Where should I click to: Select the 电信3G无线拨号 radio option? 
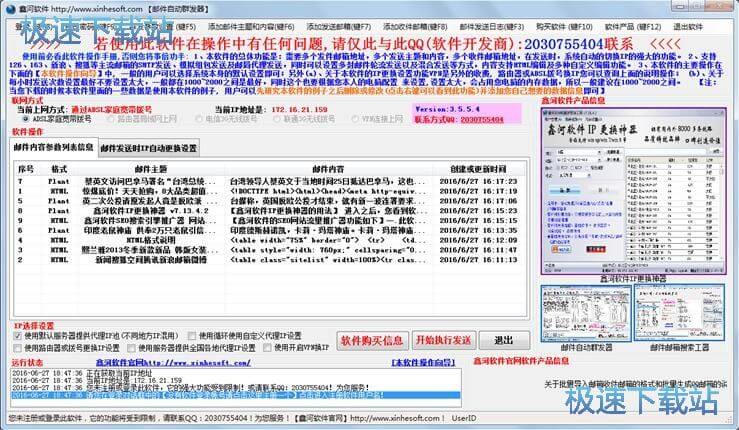[x=226, y=119]
